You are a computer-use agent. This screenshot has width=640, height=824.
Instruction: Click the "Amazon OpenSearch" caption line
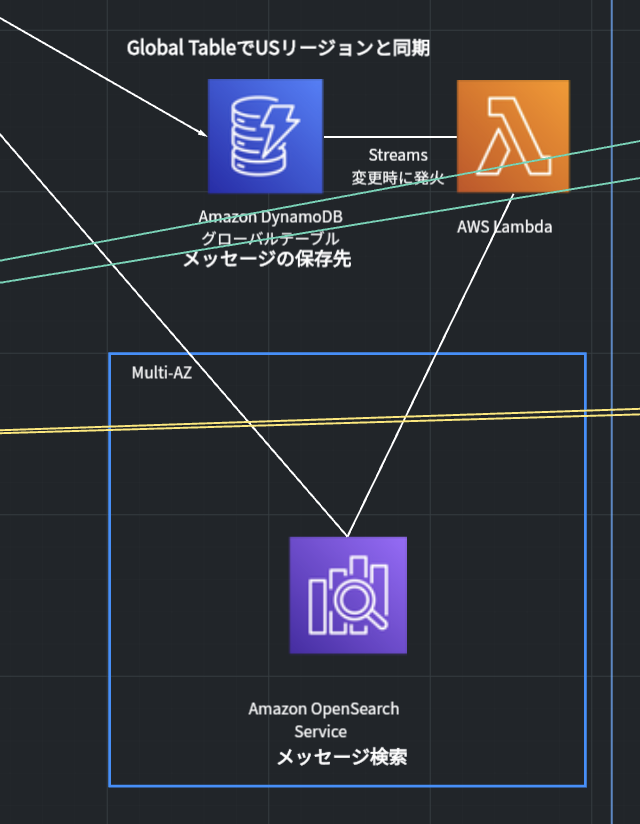324,709
